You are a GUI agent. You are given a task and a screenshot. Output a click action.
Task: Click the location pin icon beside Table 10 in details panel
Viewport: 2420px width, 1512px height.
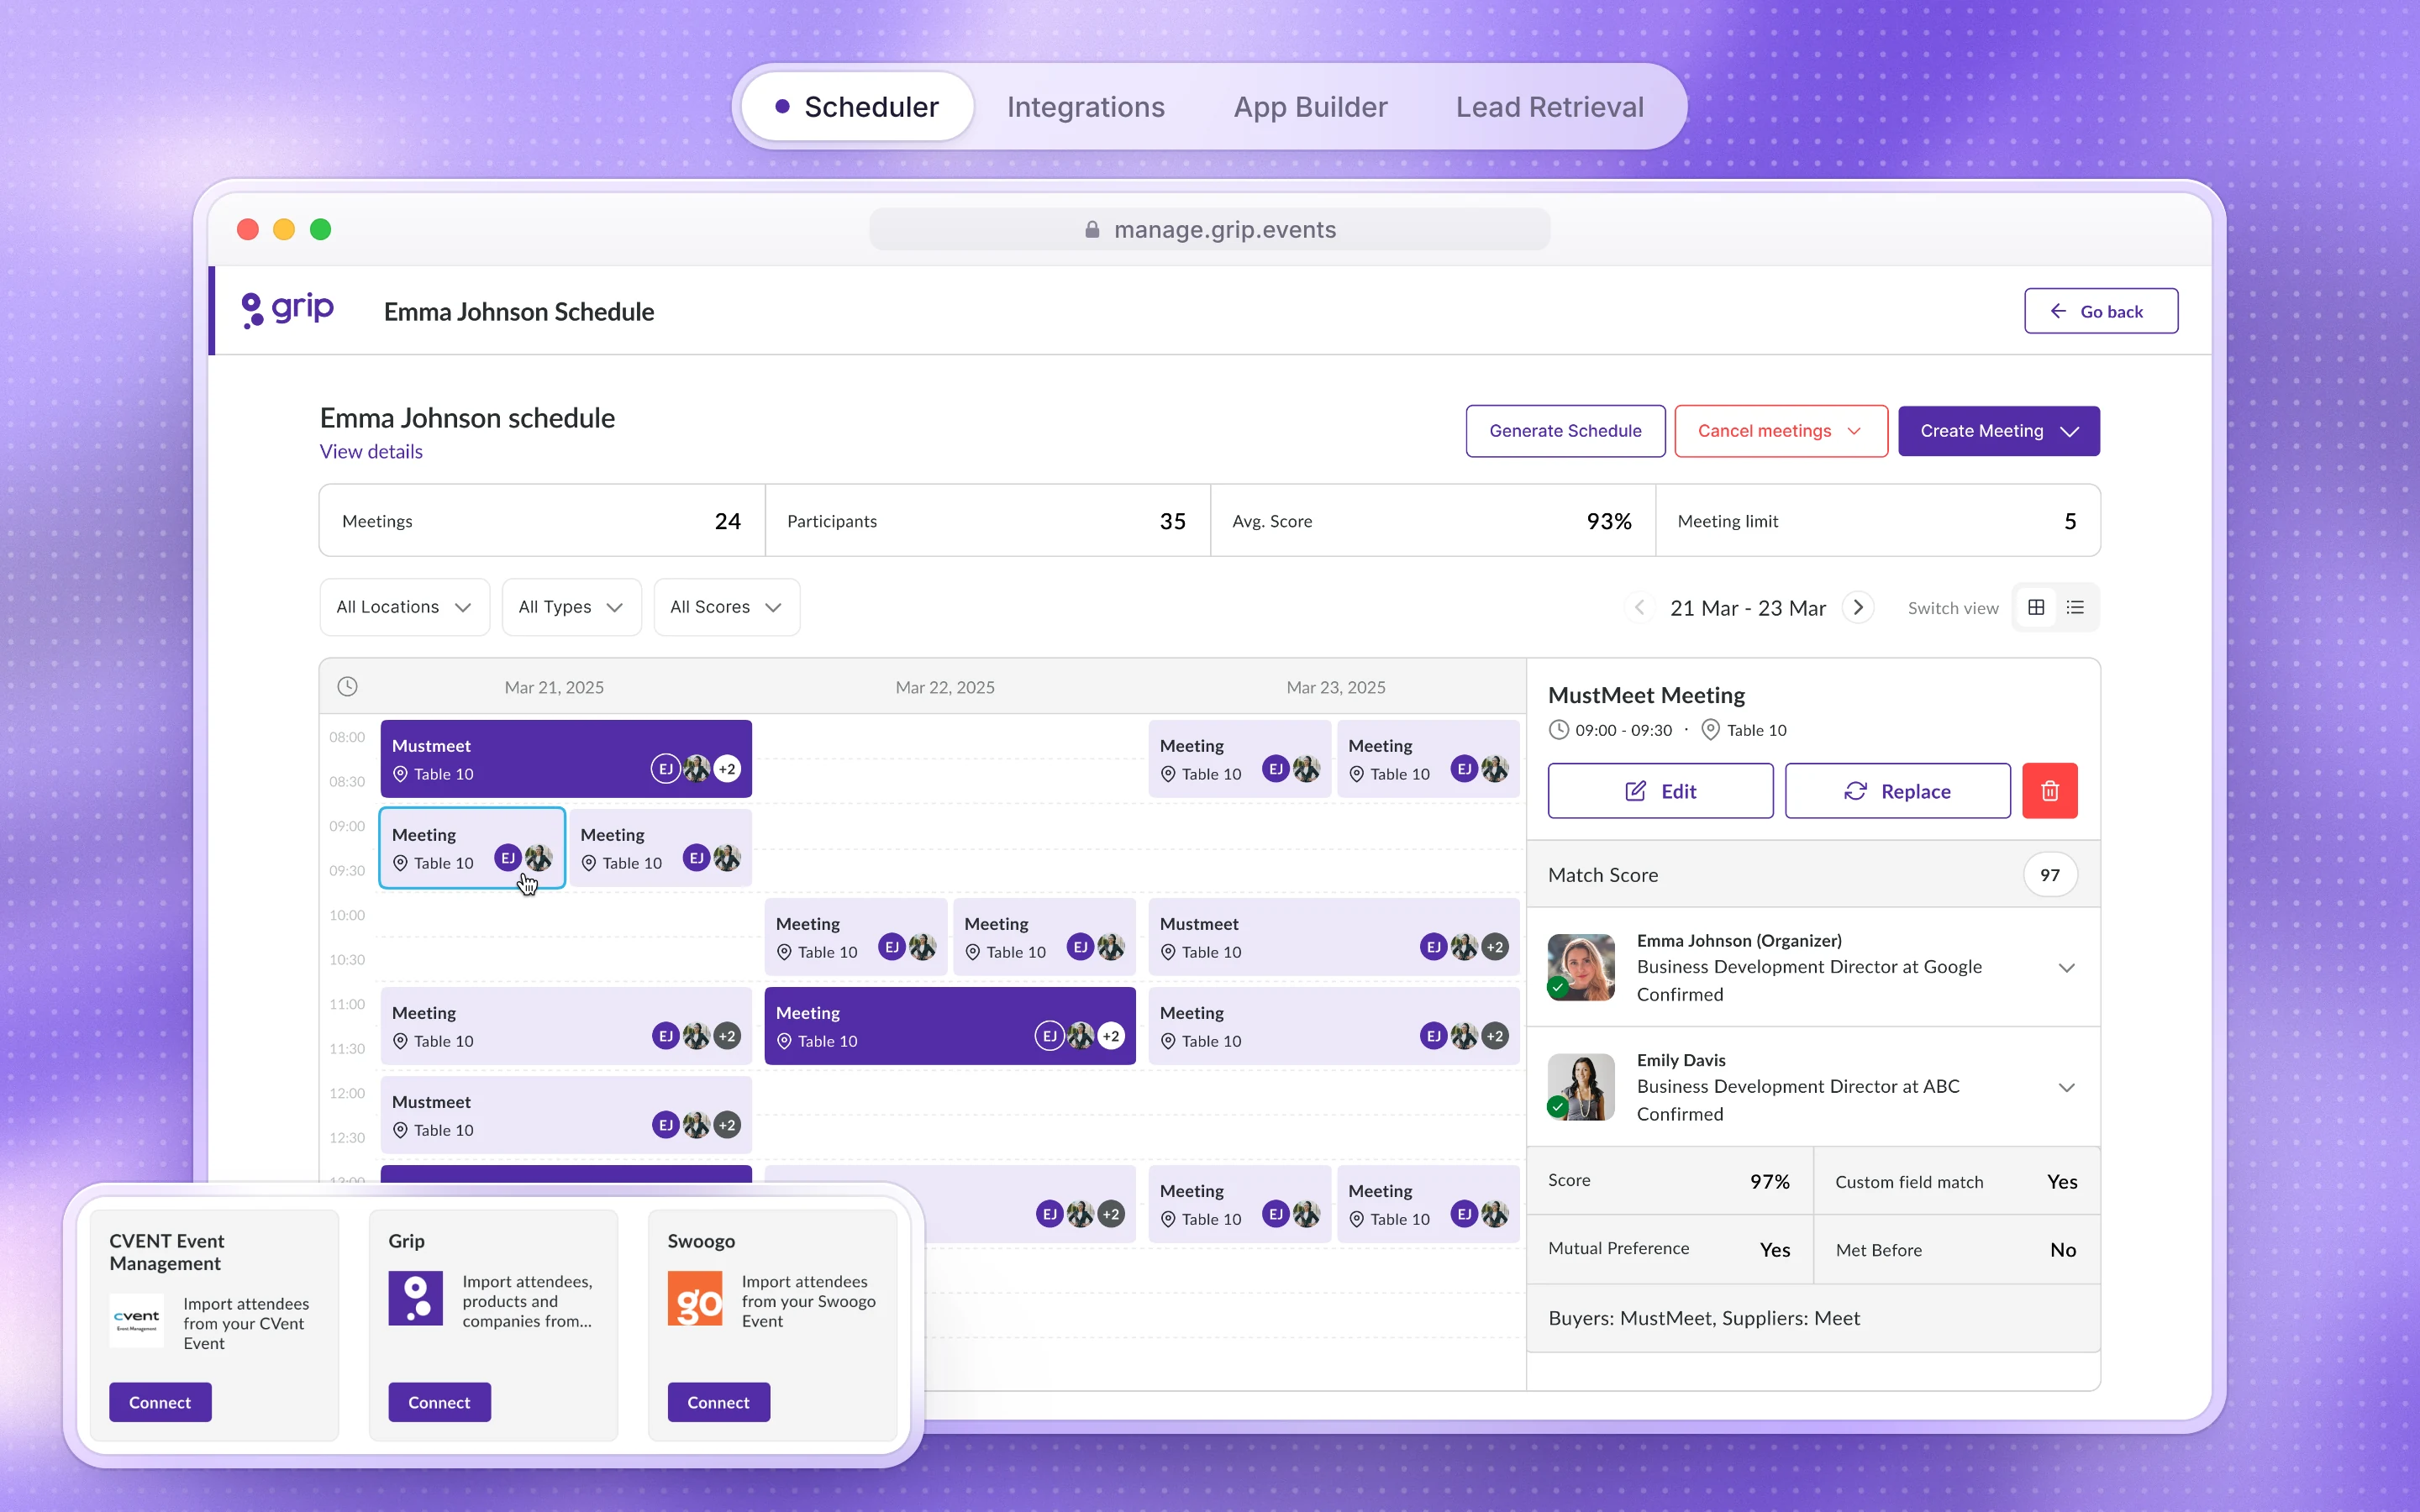pos(1710,730)
